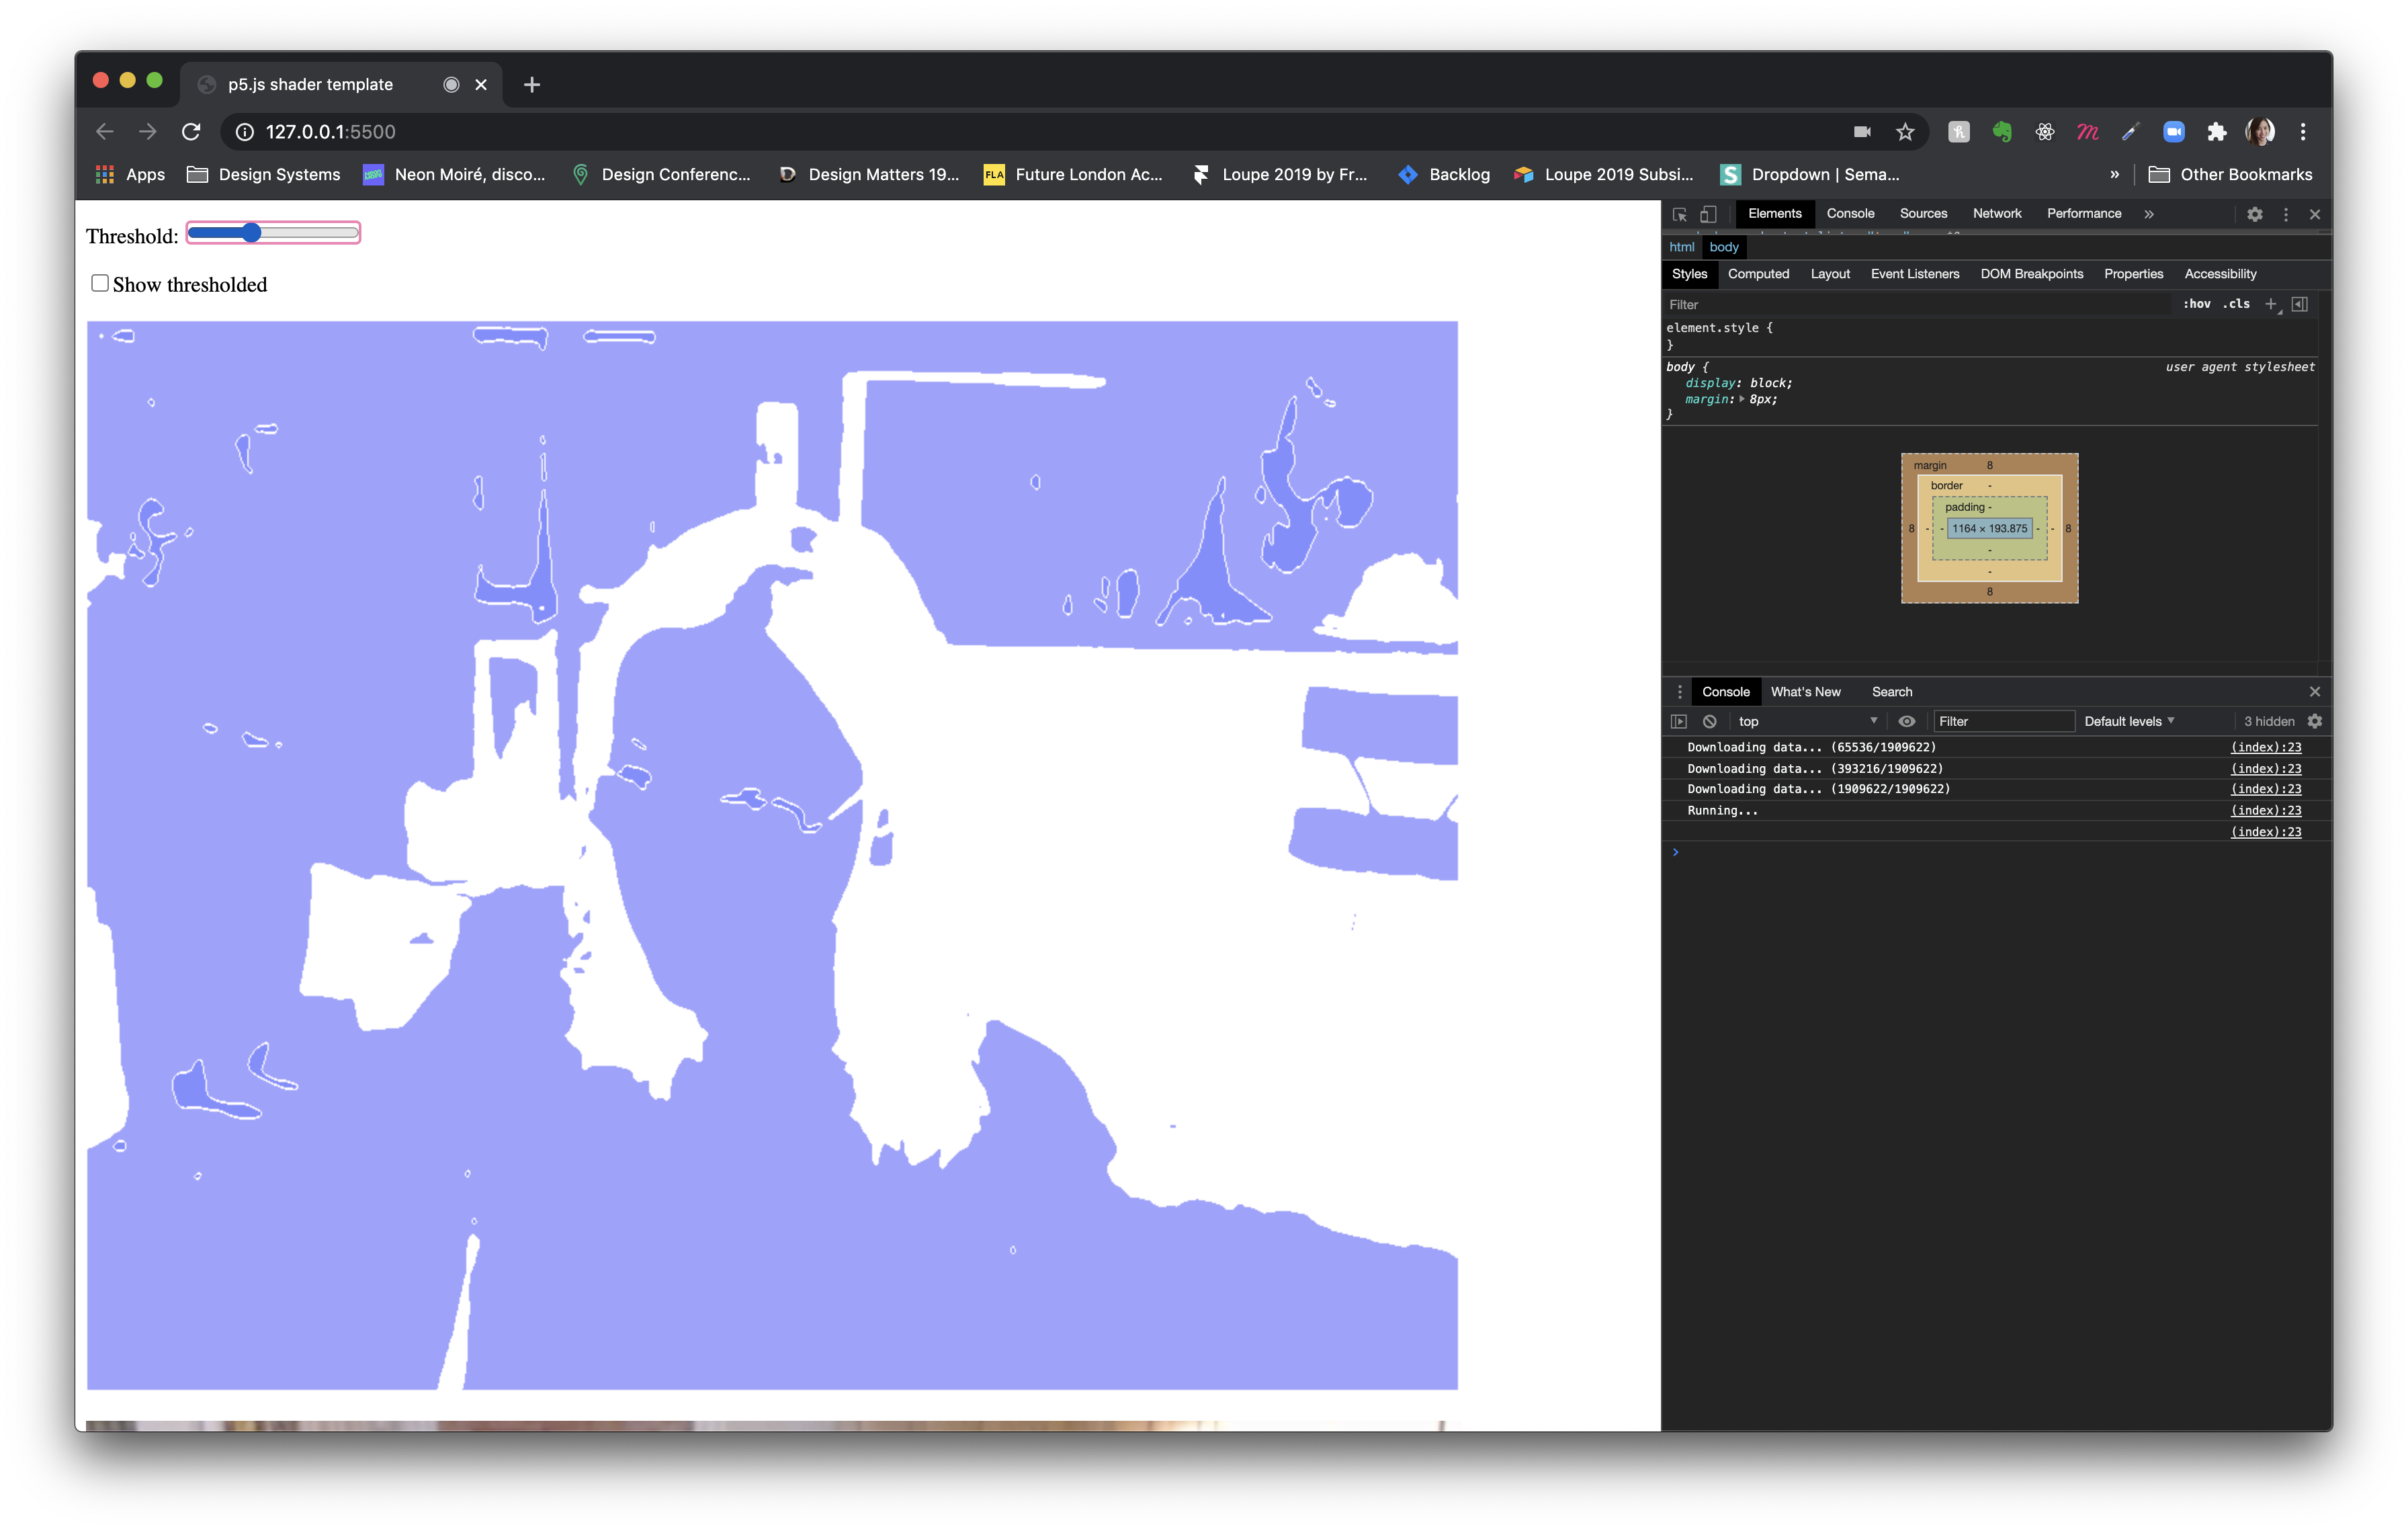
Task: Toggle the device toolbar icon
Action: point(1708,214)
